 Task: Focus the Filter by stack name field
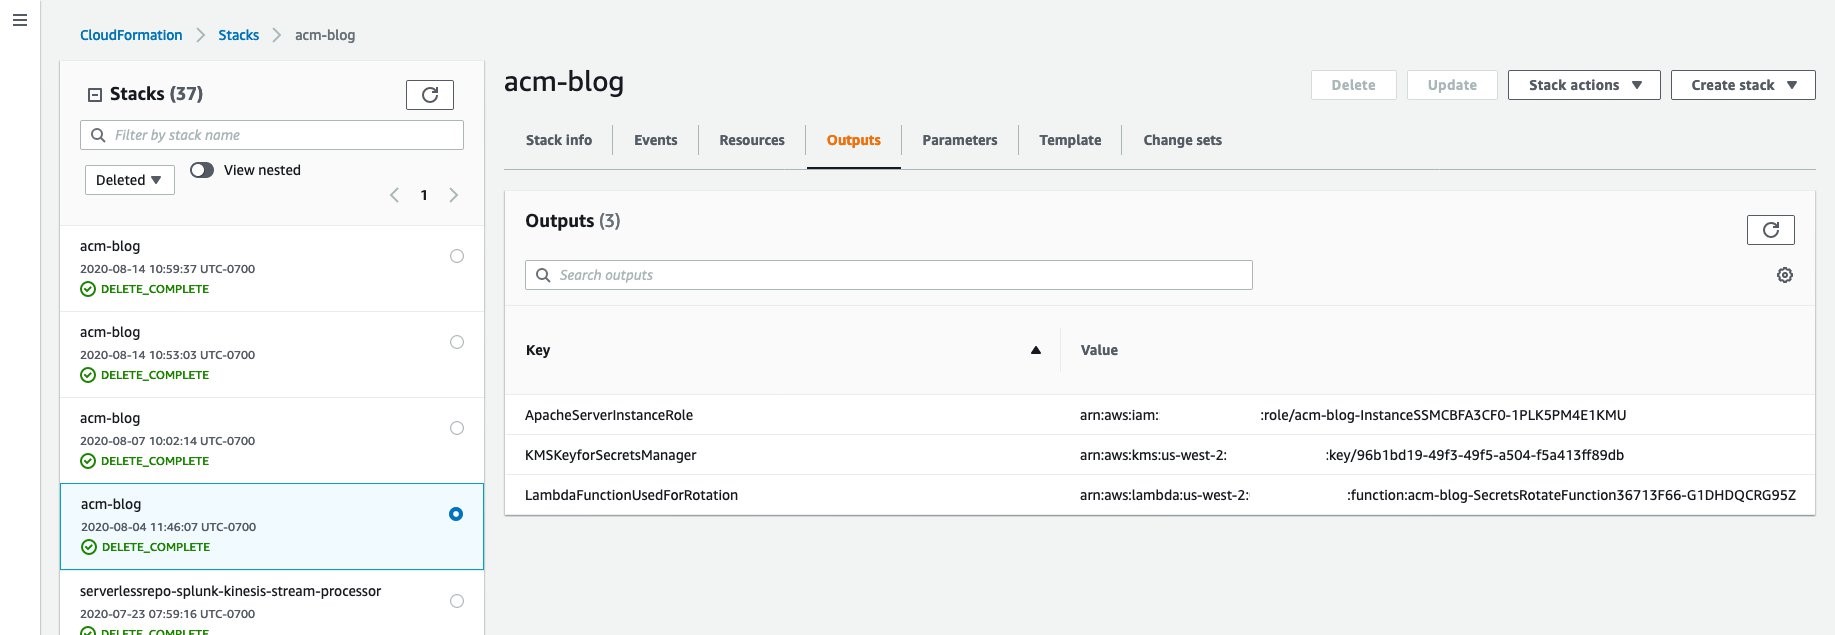point(272,135)
